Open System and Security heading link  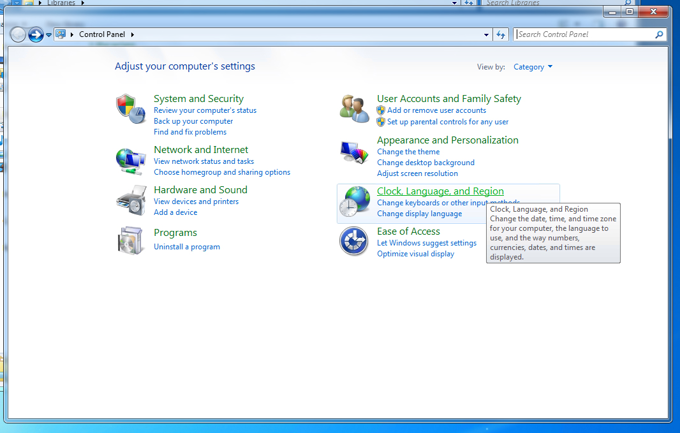click(x=199, y=99)
